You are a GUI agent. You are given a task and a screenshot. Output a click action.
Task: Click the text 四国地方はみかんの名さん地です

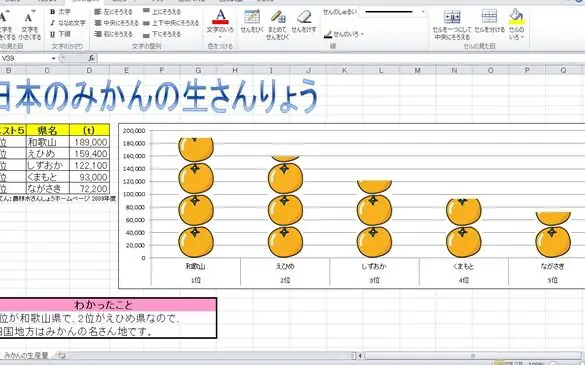[76, 331]
